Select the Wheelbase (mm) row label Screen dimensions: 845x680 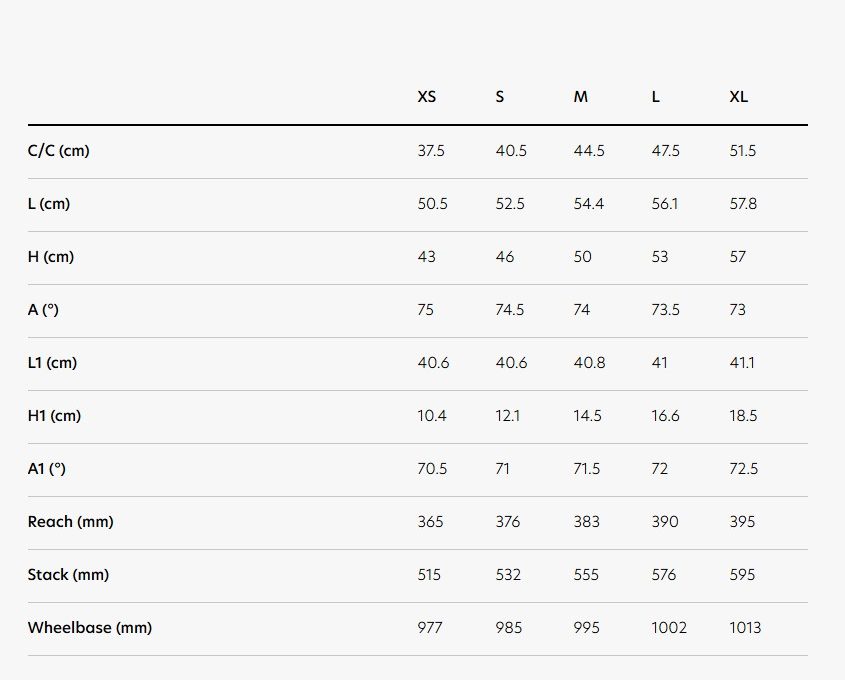click(90, 628)
